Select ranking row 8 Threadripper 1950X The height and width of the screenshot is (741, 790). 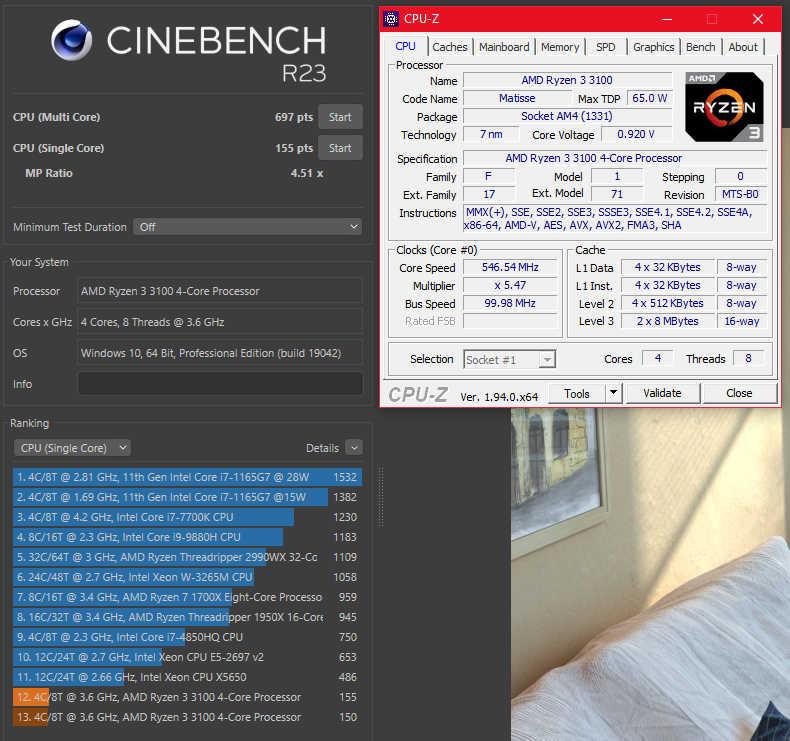point(187,617)
